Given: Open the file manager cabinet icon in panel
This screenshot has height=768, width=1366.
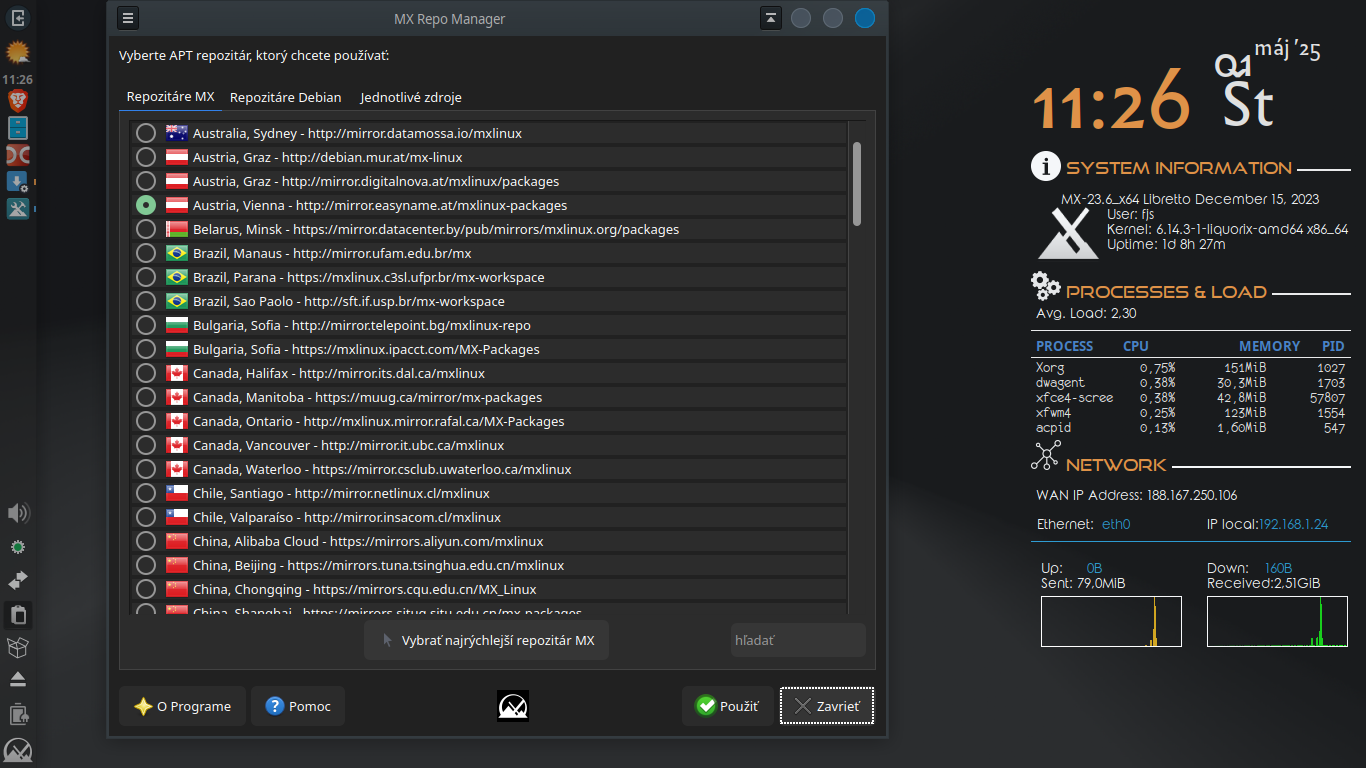Looking at the screenshot, I should [x=18, y=127].
